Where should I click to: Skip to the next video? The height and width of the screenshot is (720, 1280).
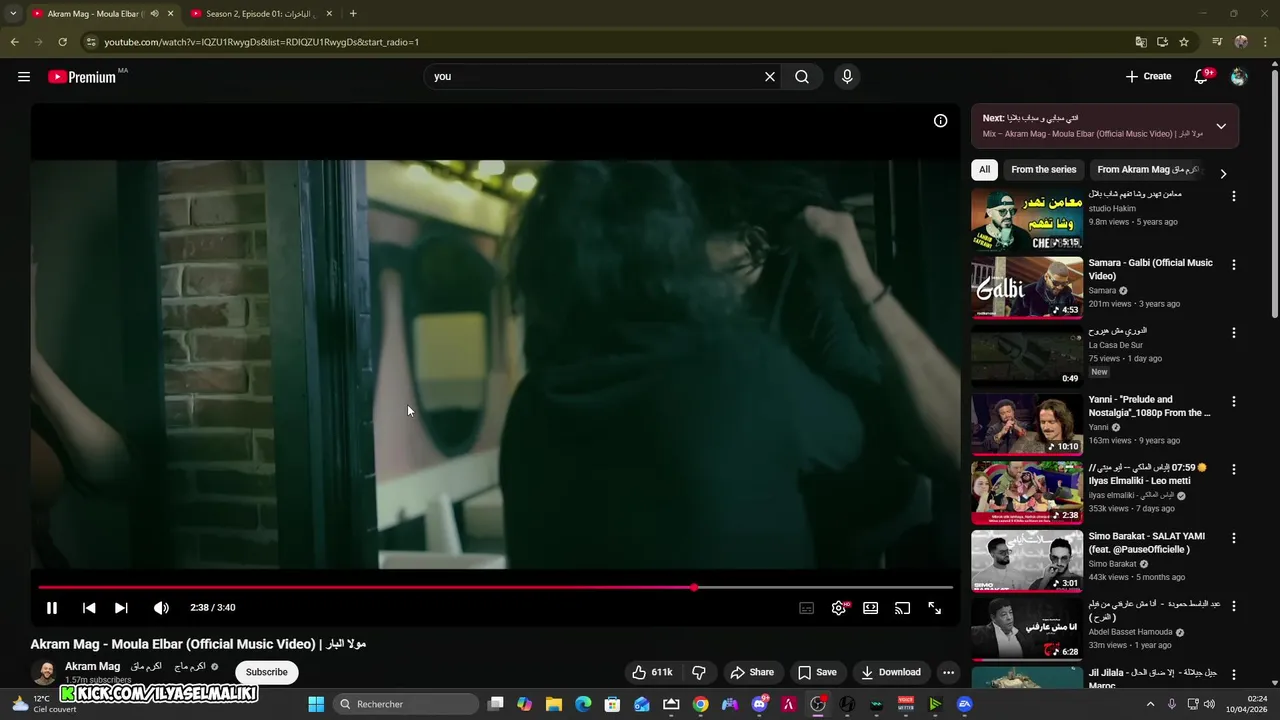121,608
